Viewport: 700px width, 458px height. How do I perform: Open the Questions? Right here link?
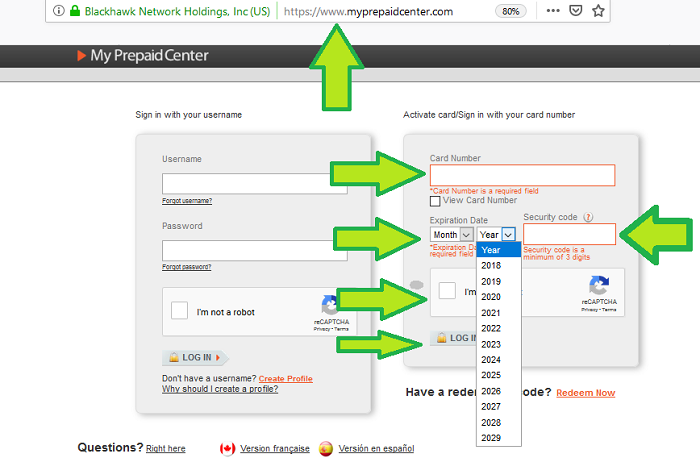tap(166, 448)
